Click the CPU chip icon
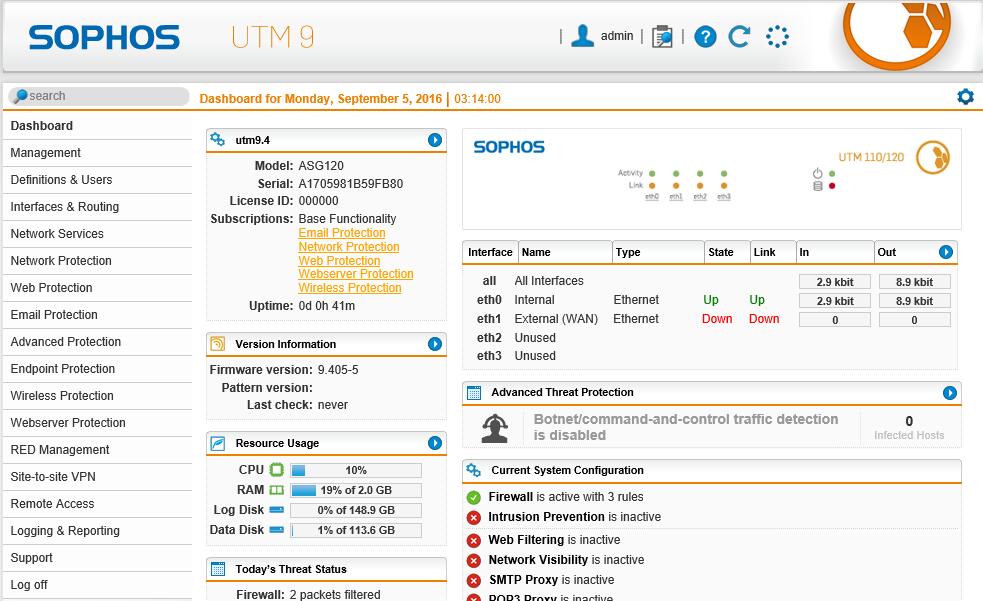This screenshot has height=601, width=983. [276, 469]
